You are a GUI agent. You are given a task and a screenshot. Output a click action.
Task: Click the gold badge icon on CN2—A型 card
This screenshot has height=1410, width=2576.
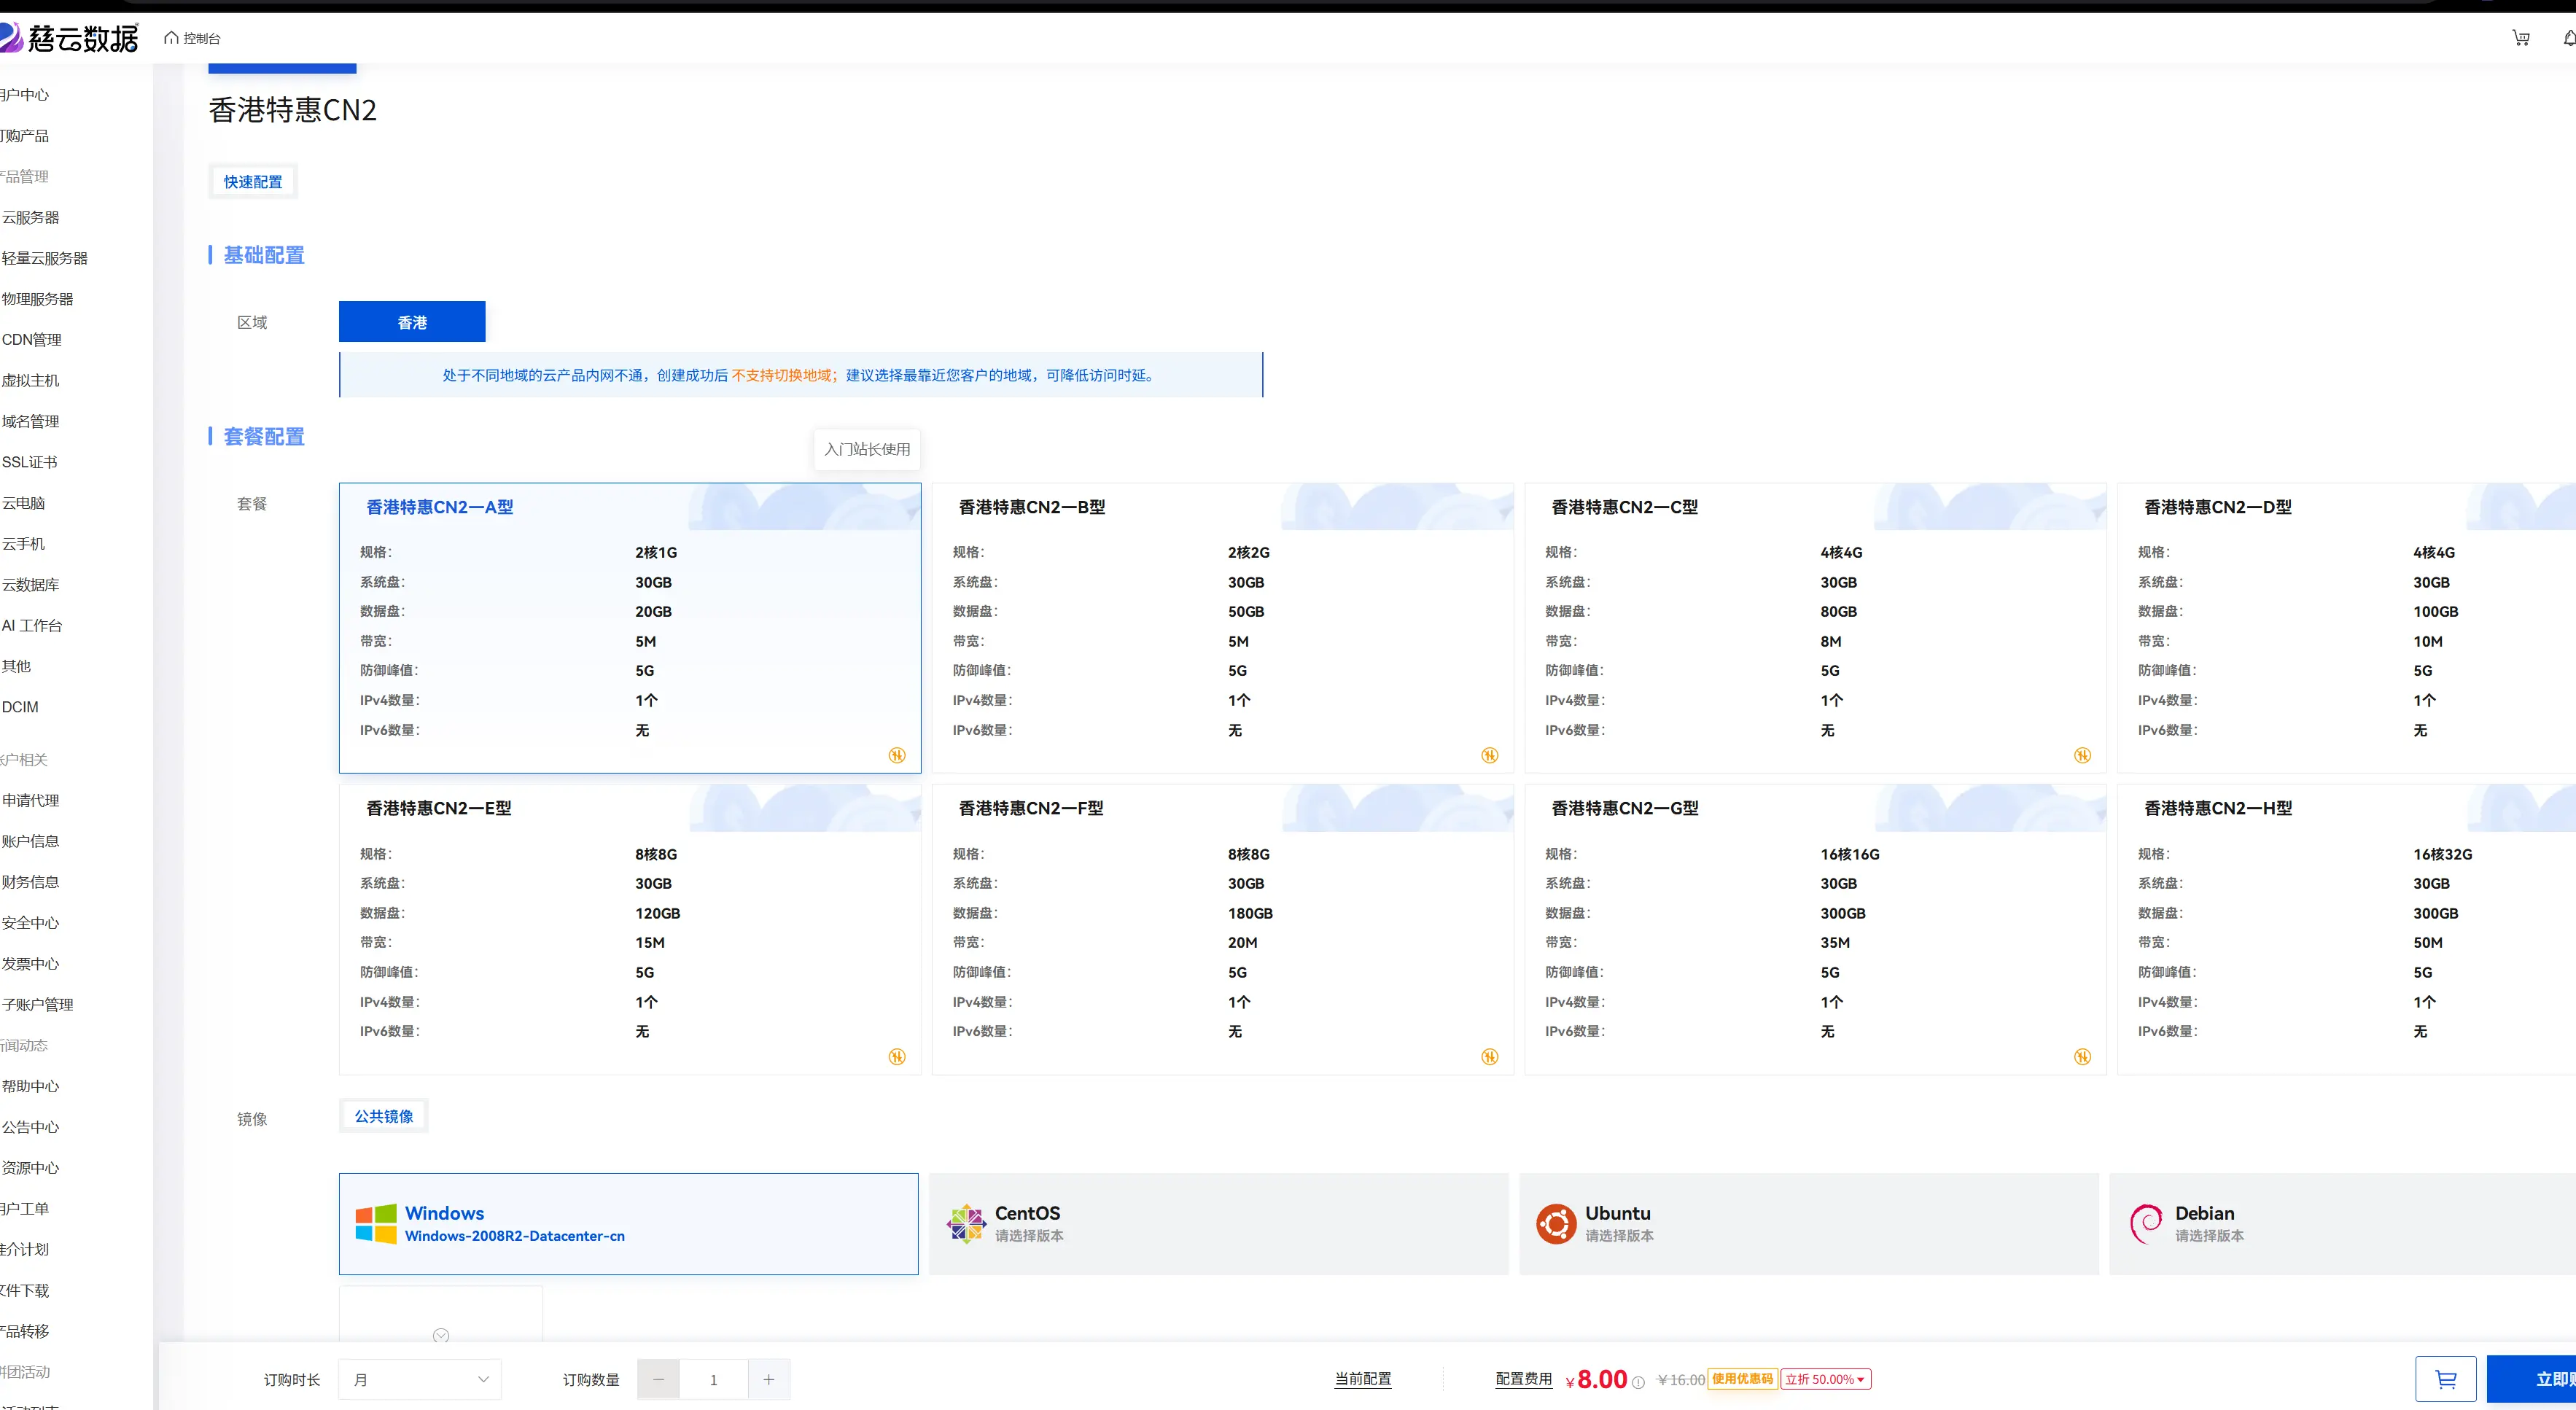[897, 755]
